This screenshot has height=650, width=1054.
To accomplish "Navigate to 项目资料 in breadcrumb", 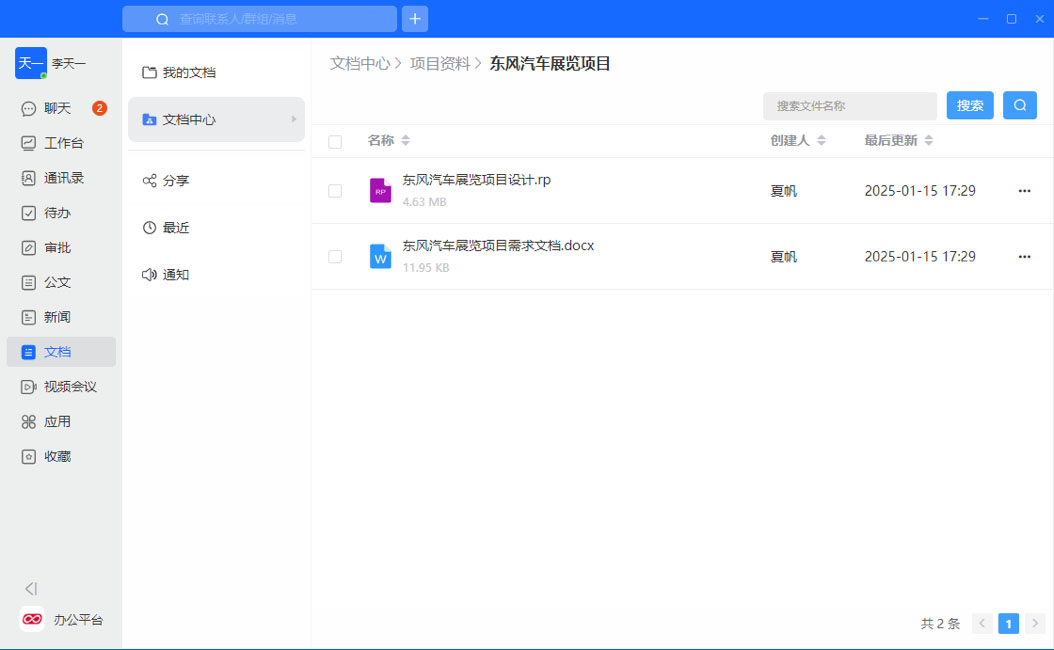I will 439,64.
